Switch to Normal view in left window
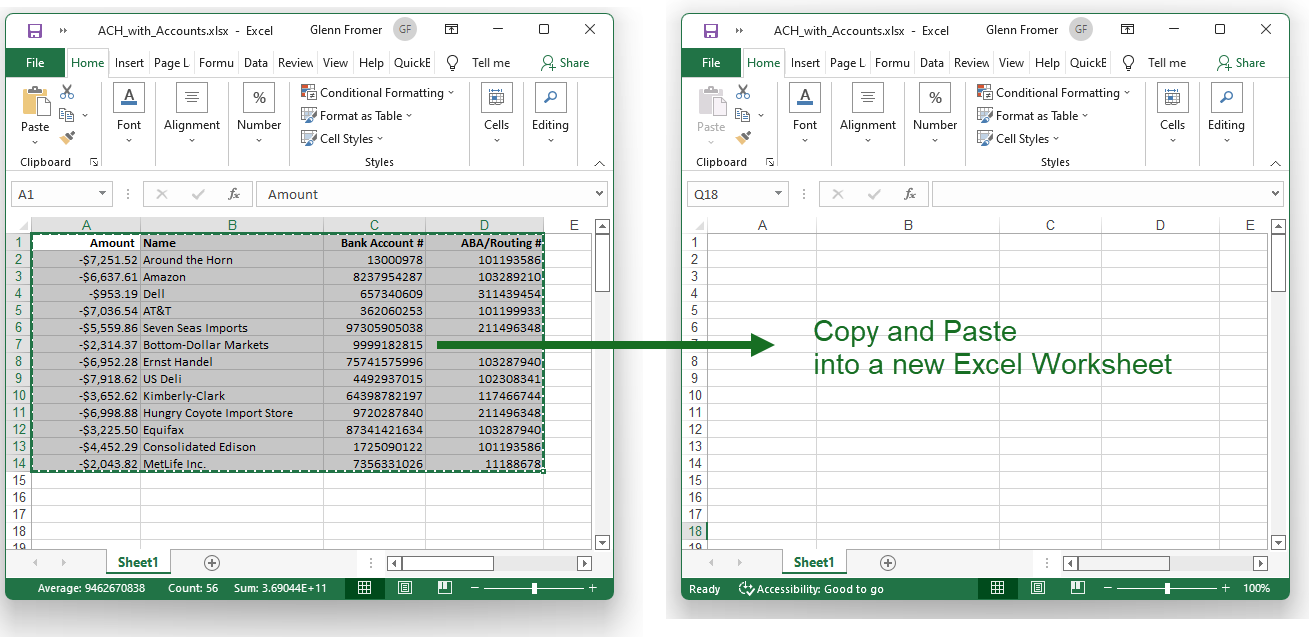This screenshot has height=637, width=1309. tap(365, 588)
